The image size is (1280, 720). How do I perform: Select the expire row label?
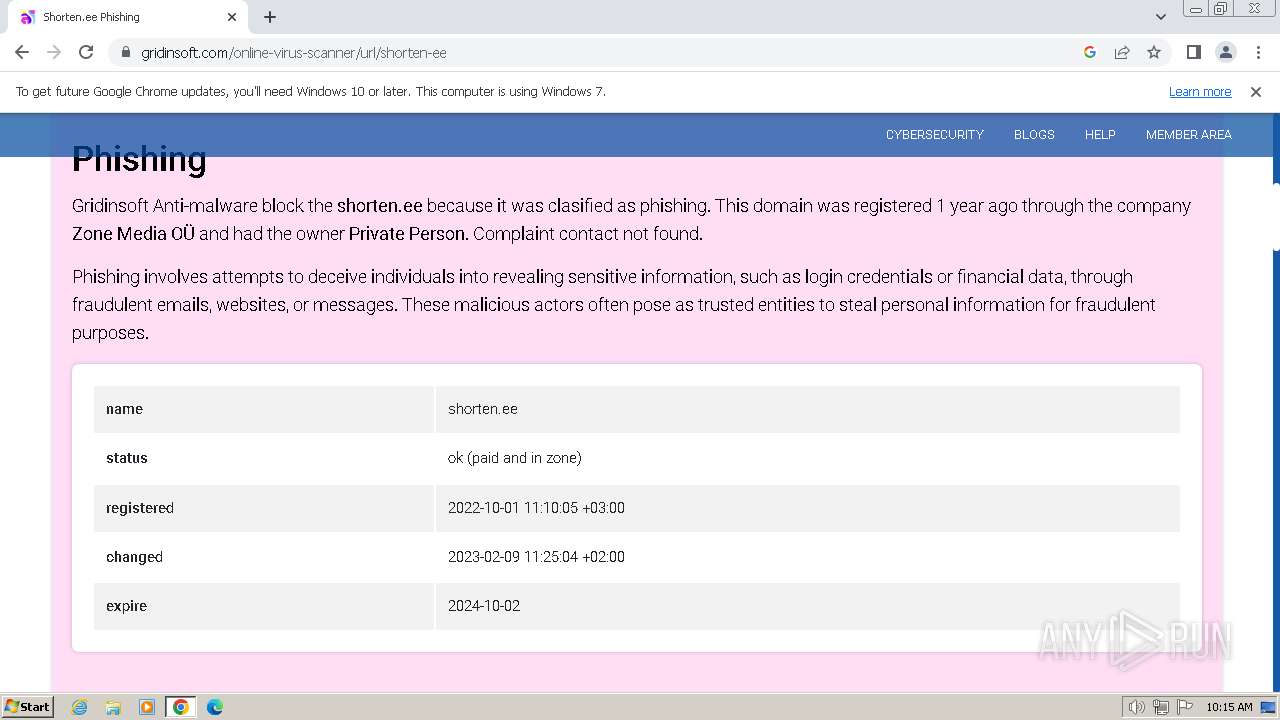126,606
